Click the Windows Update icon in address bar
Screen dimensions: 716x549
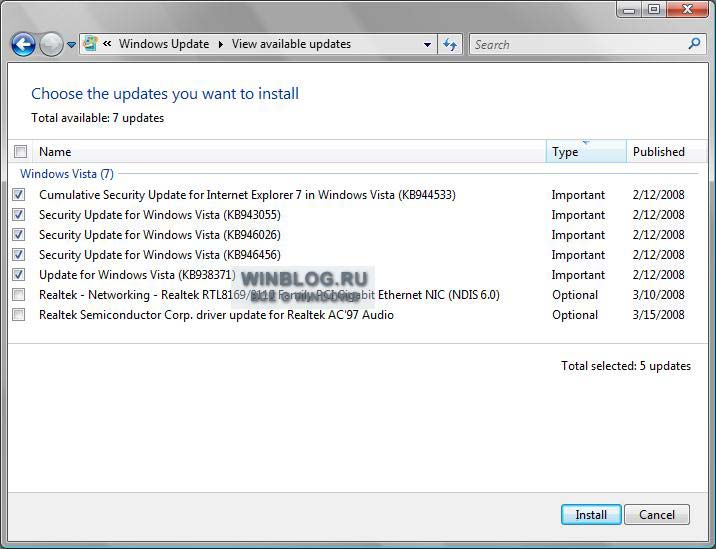coord(90,44)
